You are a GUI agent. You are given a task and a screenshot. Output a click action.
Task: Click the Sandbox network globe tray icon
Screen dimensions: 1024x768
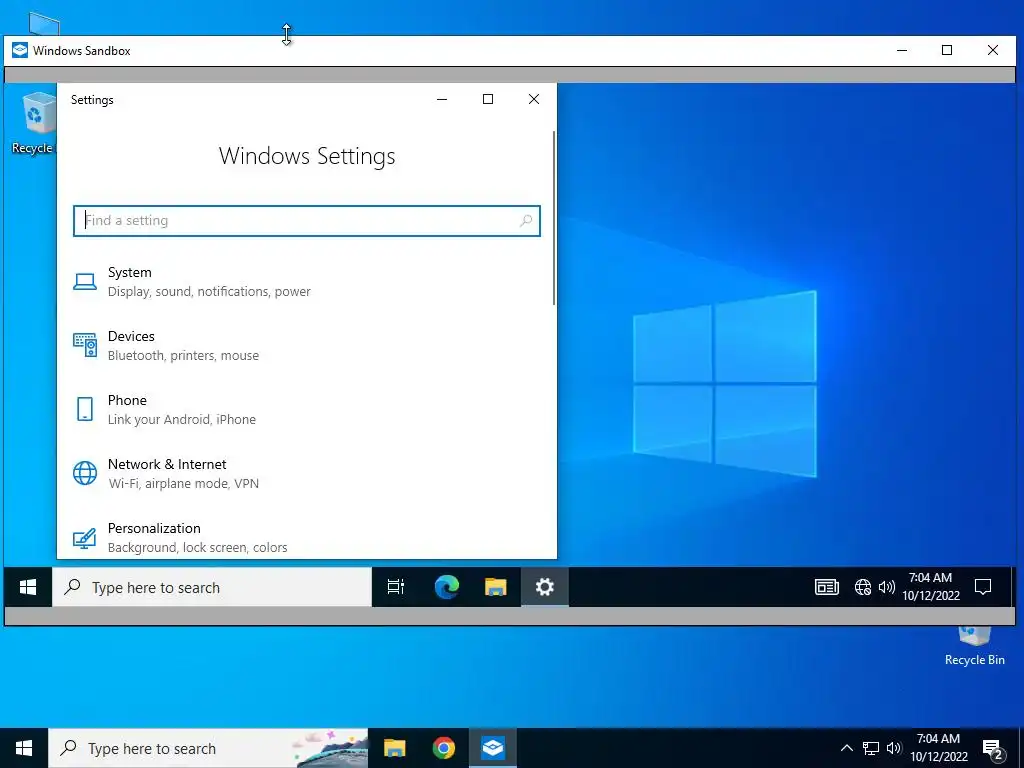(863, 587)
